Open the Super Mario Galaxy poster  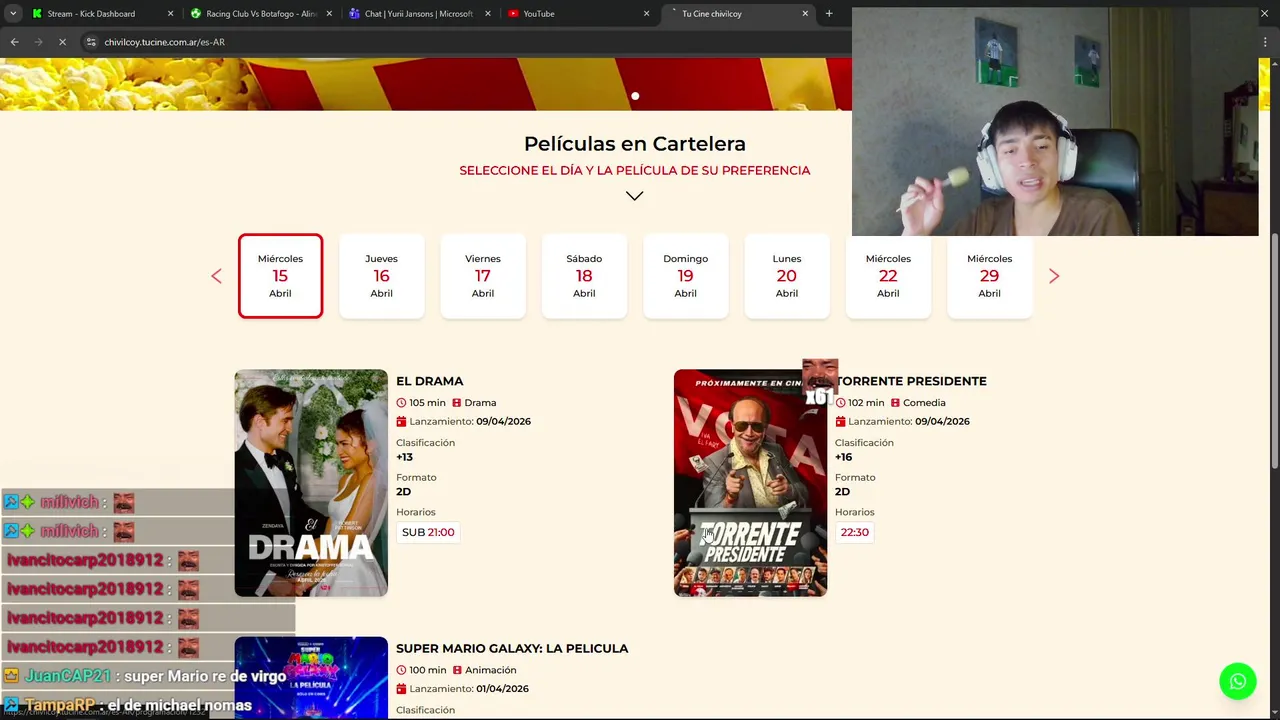pos(311,678)
